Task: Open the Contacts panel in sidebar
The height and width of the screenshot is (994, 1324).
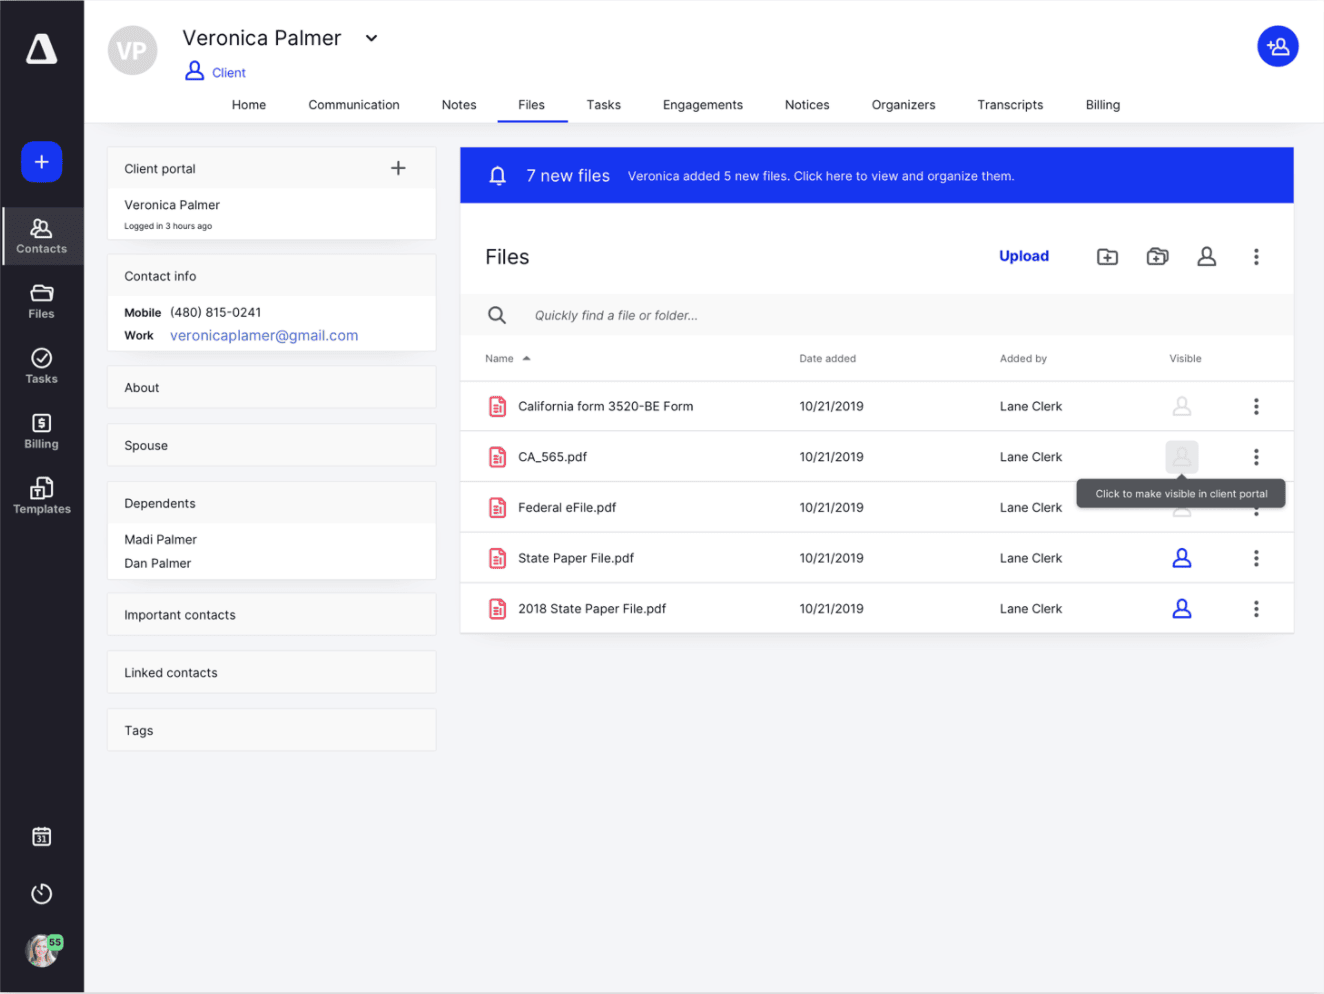Action: tap(41, 236)
